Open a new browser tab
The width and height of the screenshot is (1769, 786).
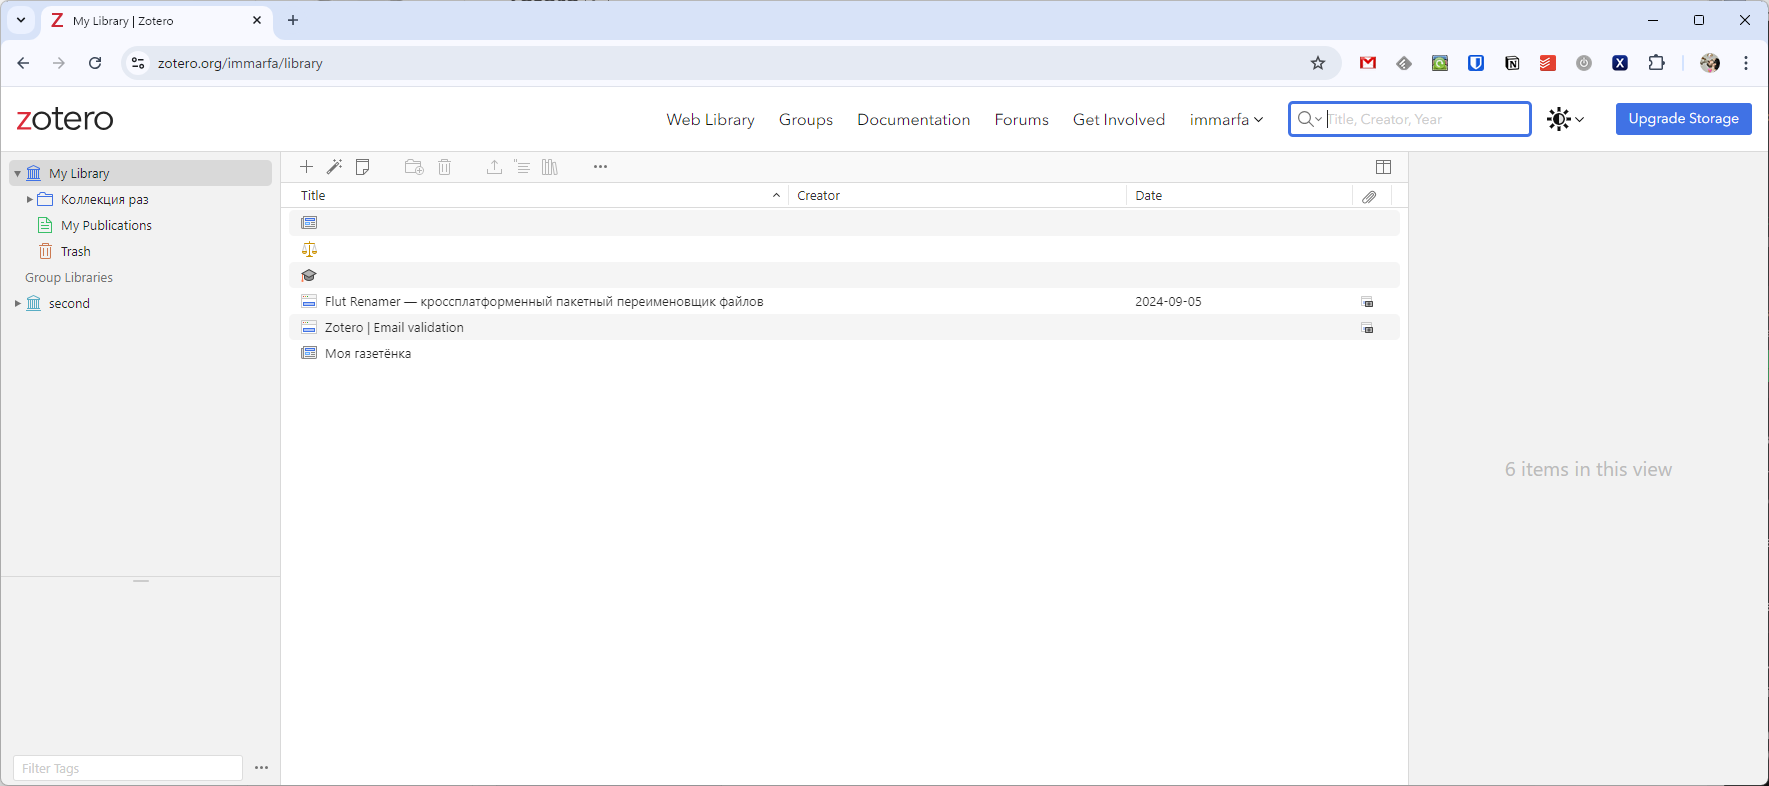click(293, 20)
